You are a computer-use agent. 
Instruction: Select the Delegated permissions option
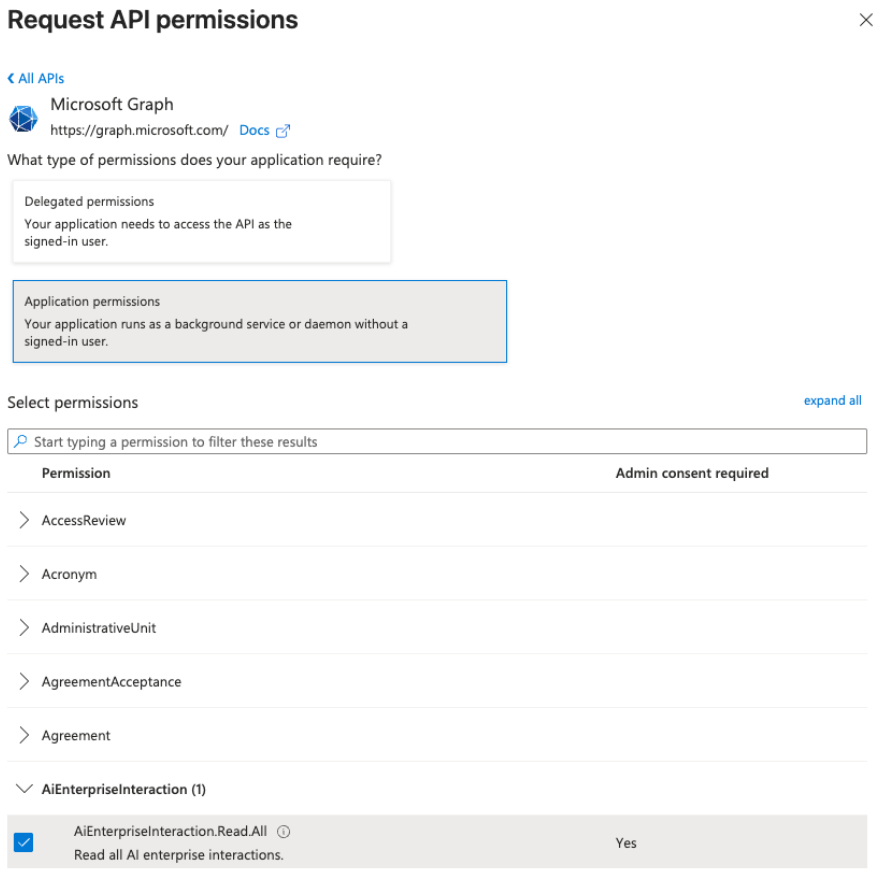(x=201, y=221)
